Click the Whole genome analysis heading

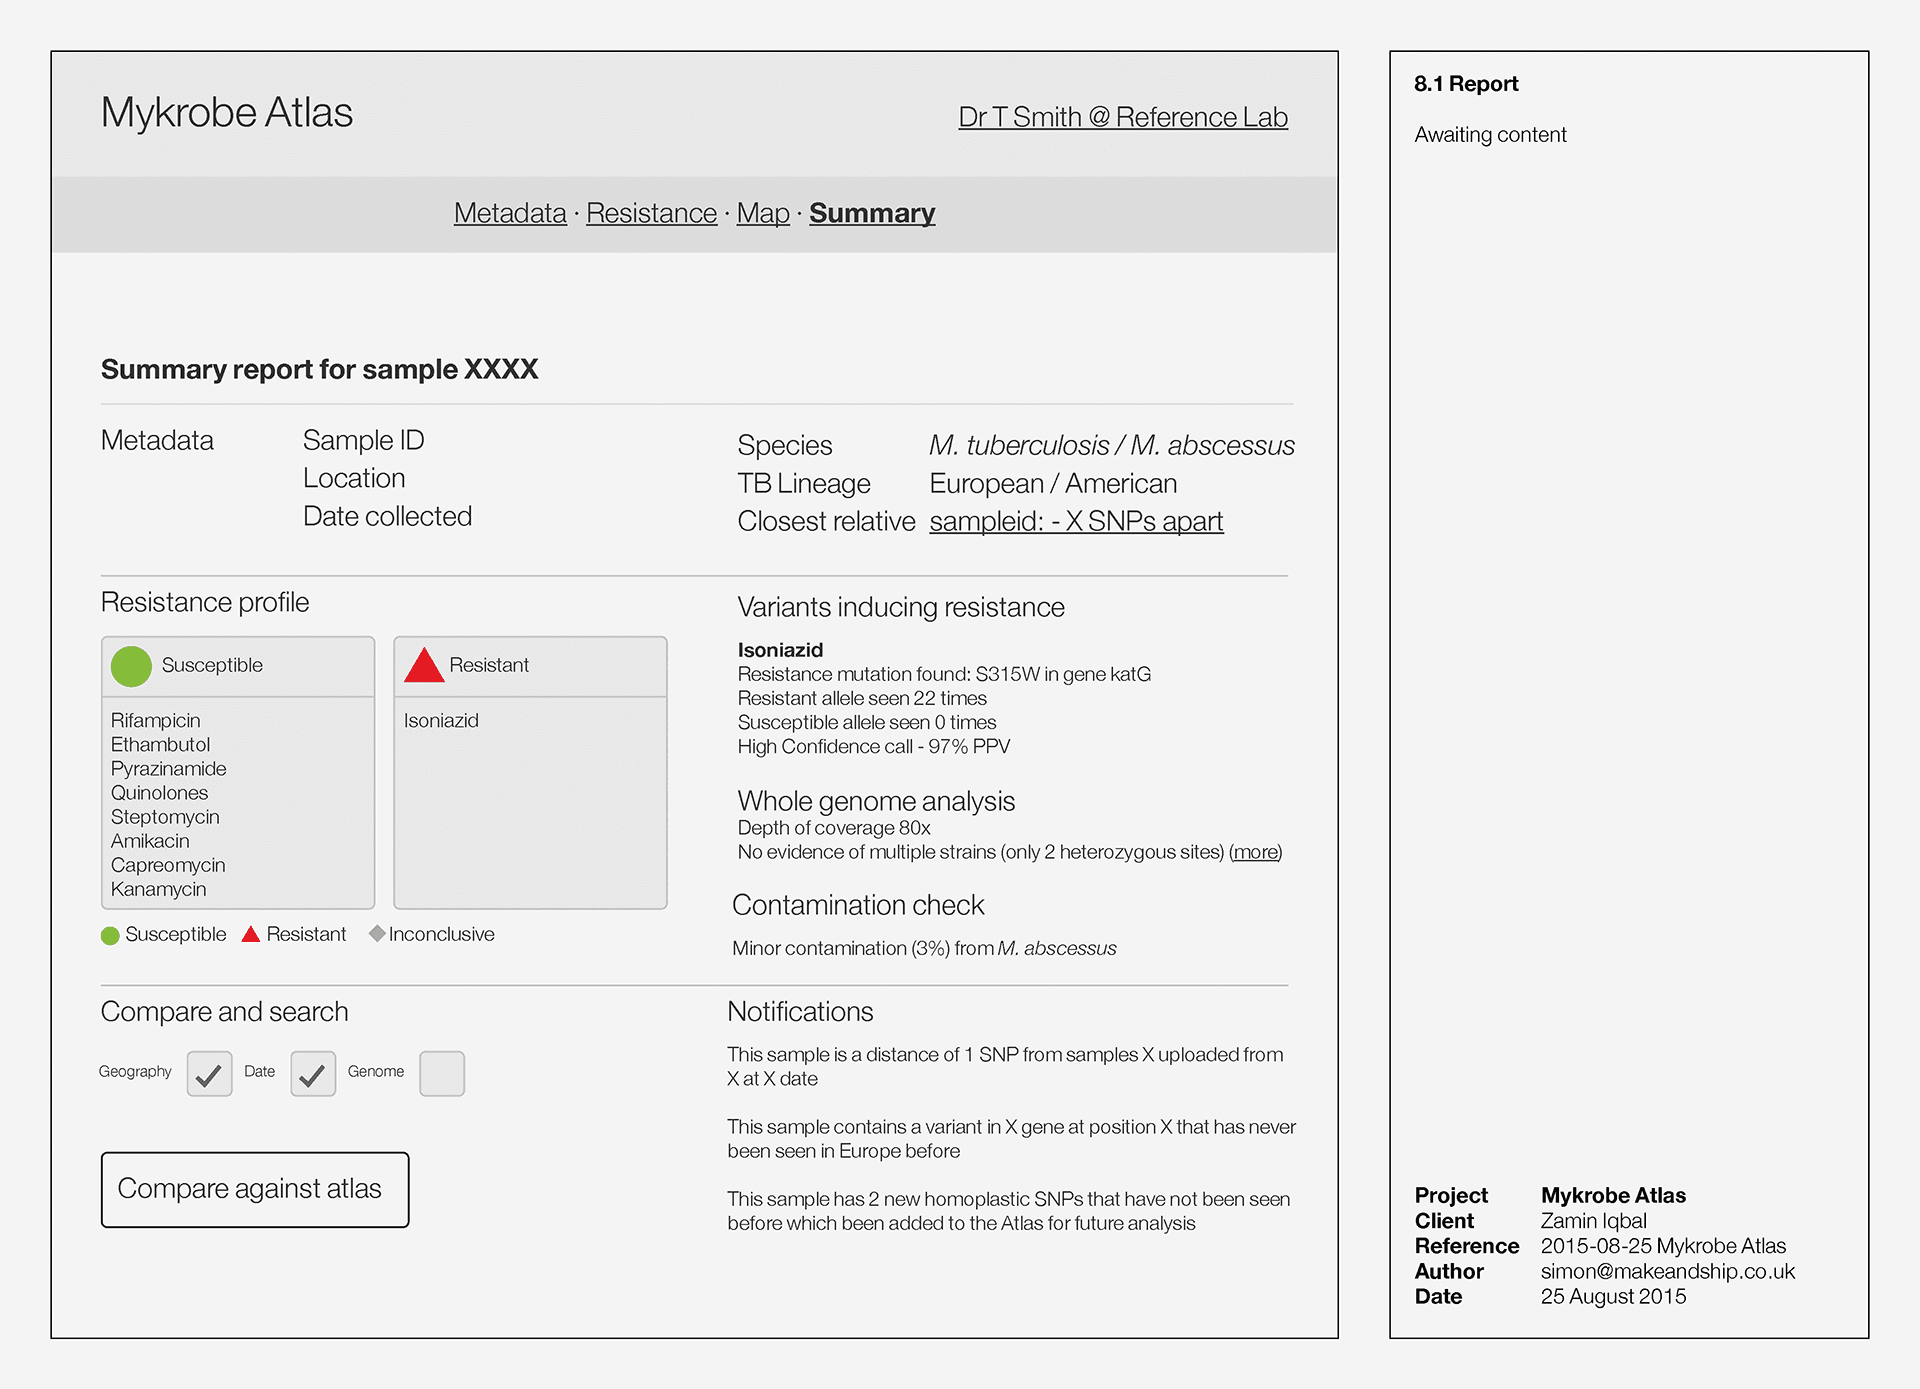click(876, 801)
